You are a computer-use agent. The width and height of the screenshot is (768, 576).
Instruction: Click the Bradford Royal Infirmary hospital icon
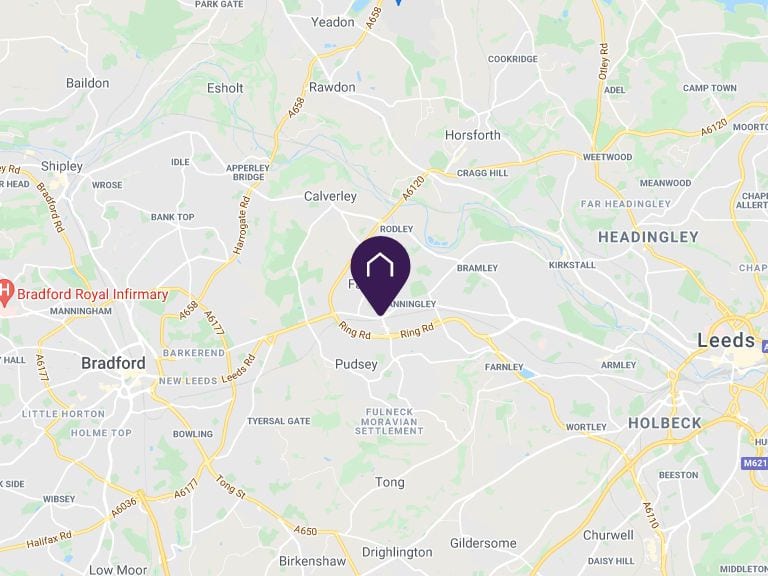[x=4, y=293]
